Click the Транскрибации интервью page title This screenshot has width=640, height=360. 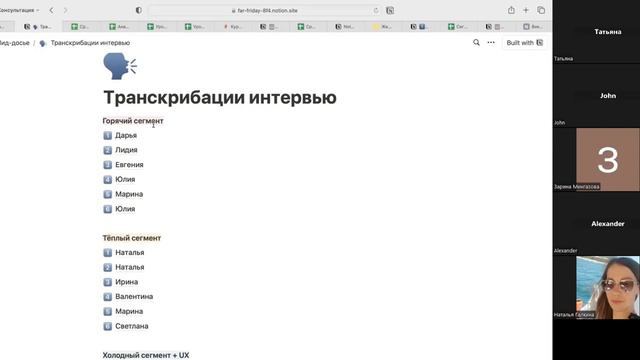[x=220, y=98]
